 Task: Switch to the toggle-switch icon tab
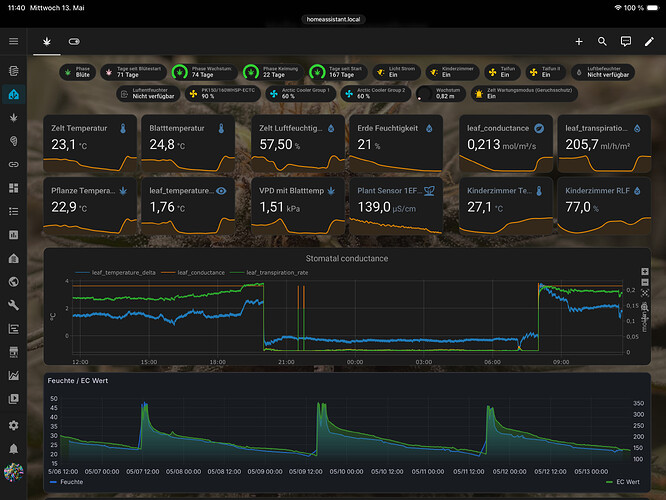74,41
